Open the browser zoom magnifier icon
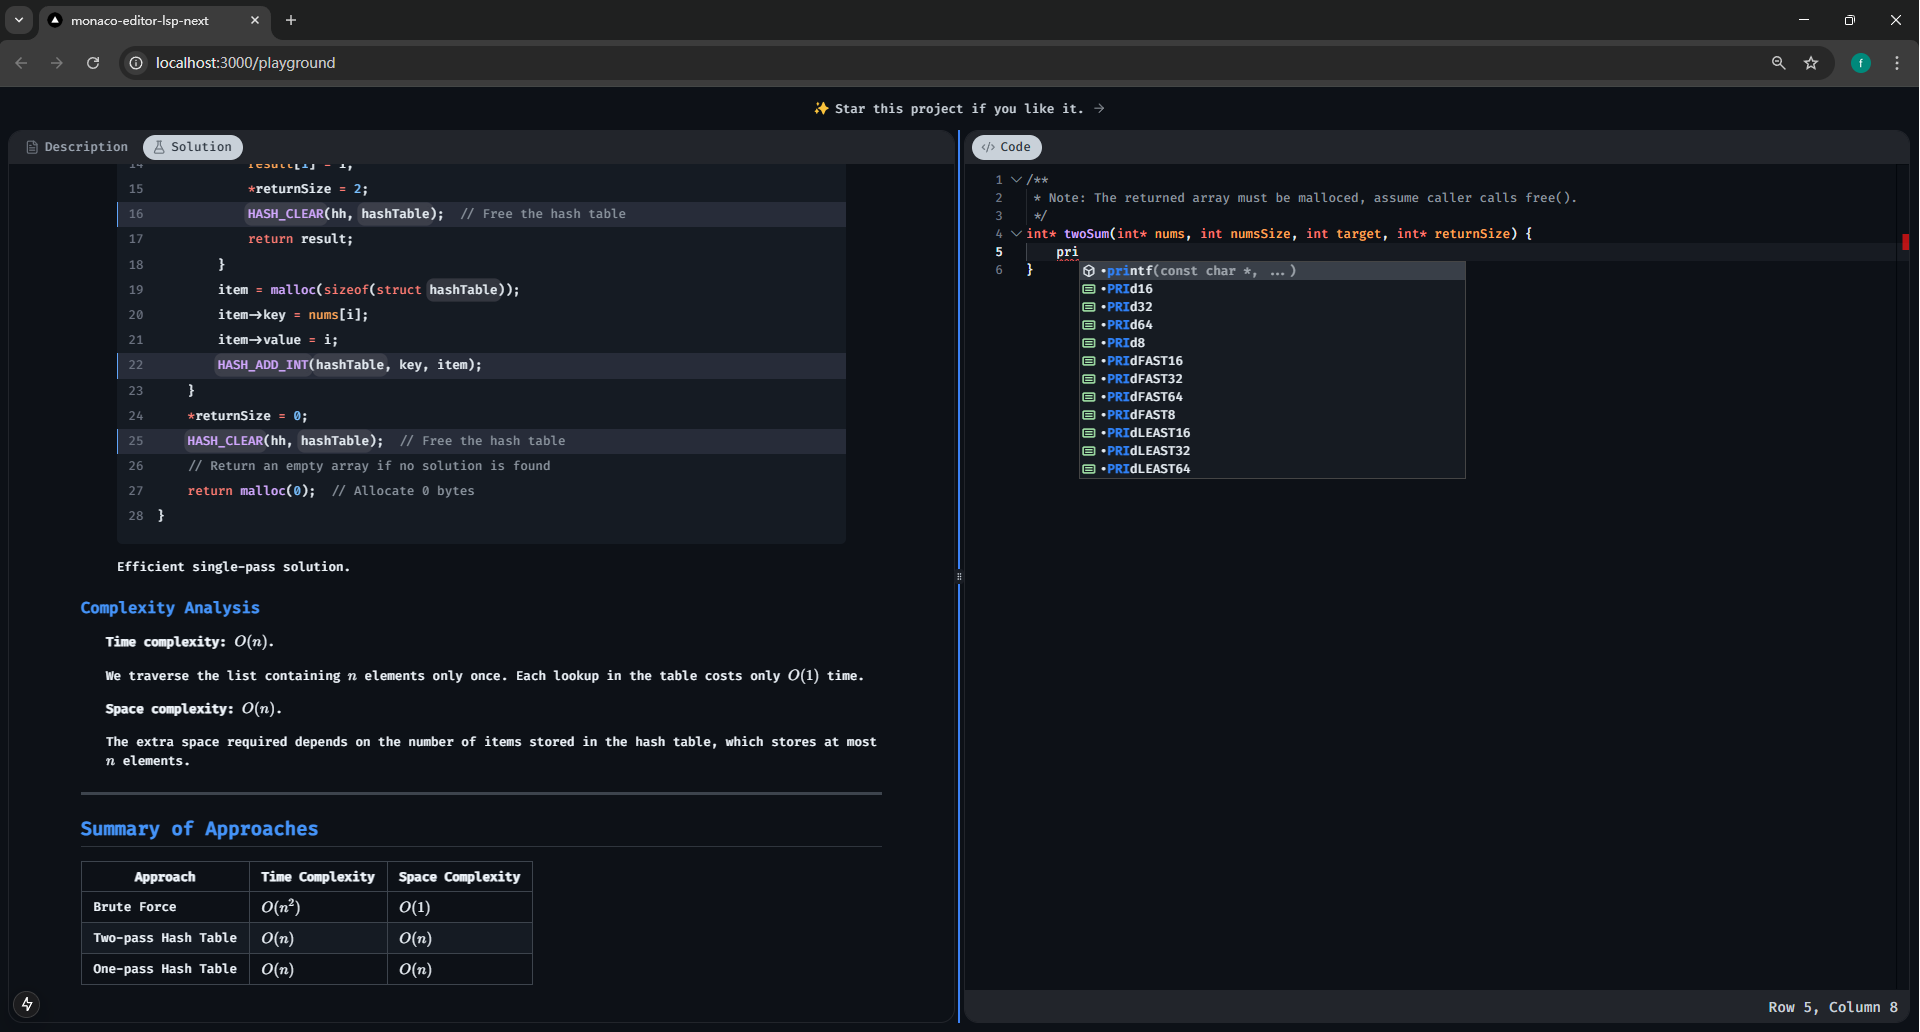 point(1778,63)
